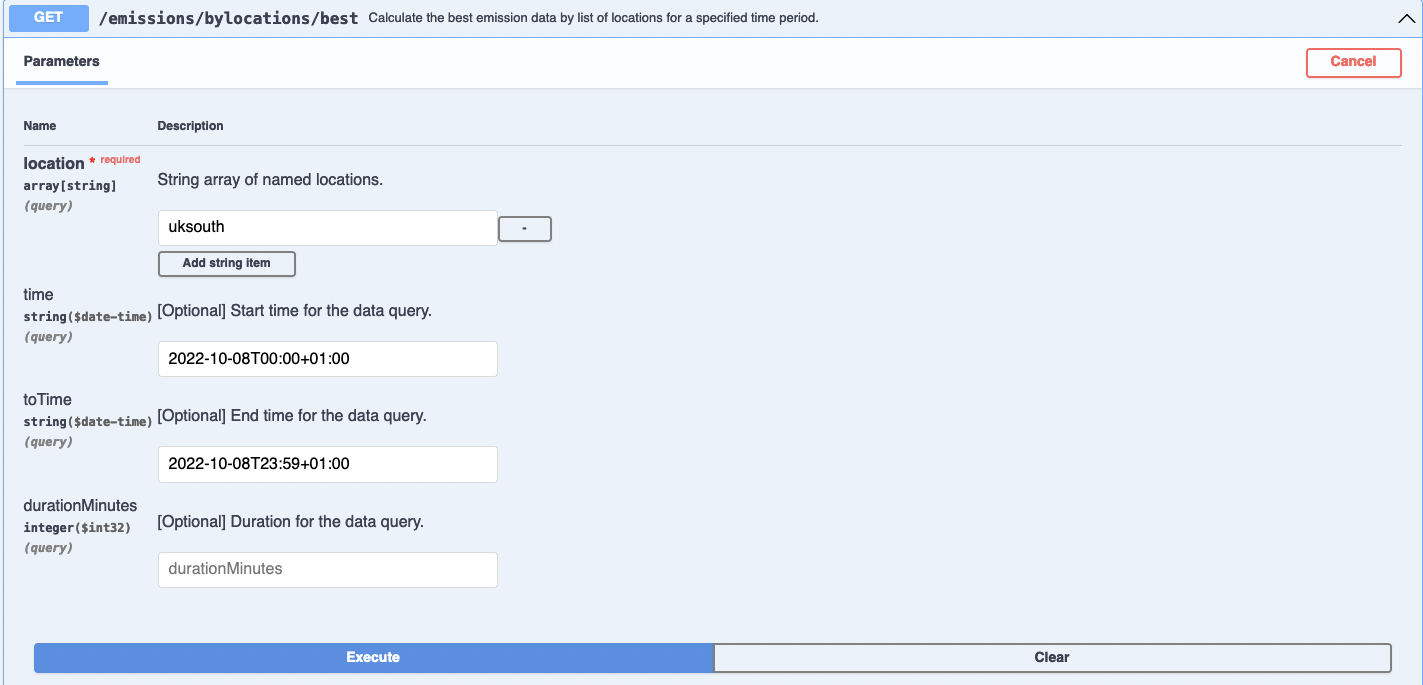Click the toTime end date-time field

327,464
